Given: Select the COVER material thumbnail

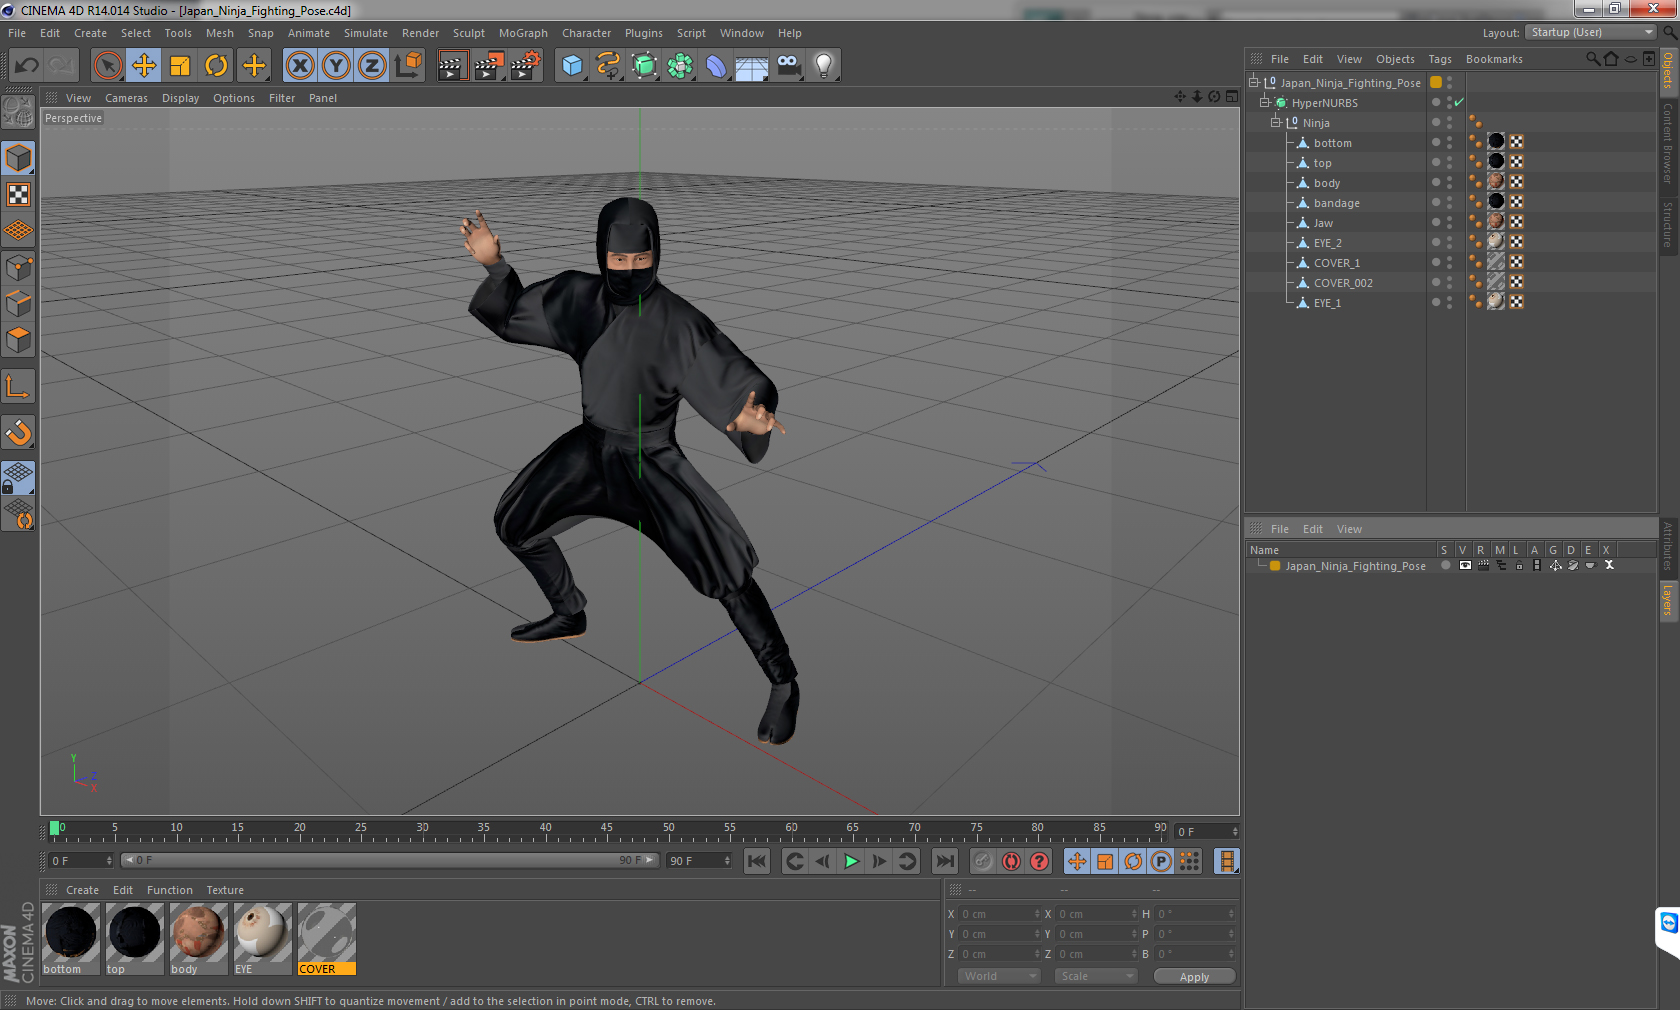Looking at the screenshot, I should click(326, 938).
